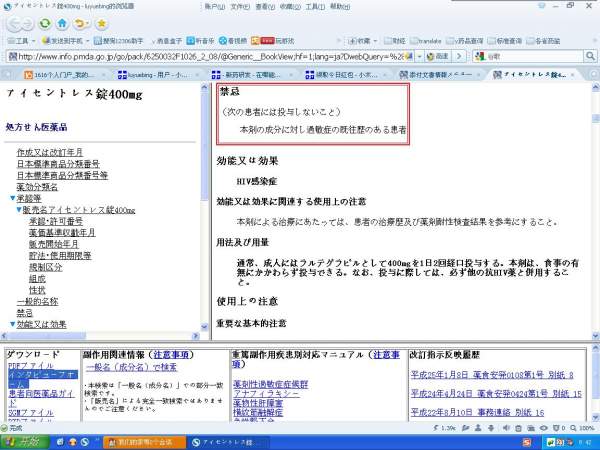Open the 发送到手机 dropdown arrow

(87, 41)
